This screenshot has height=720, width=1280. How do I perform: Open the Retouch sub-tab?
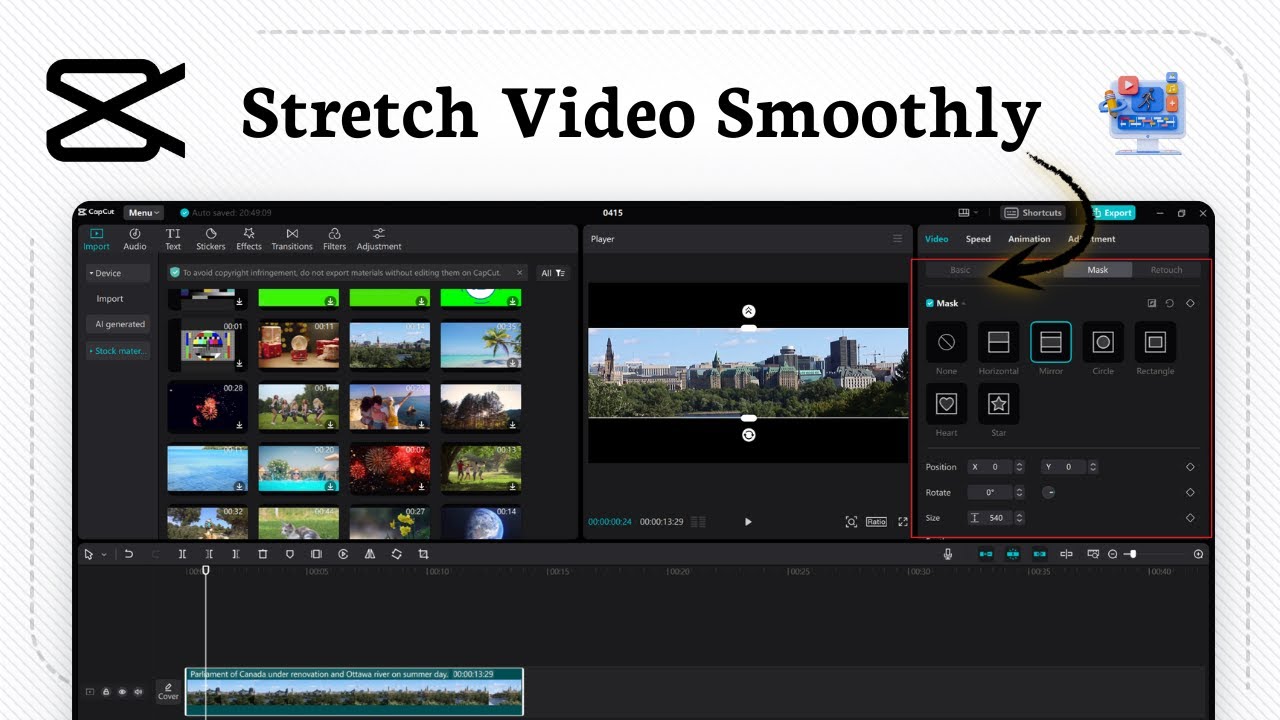(1166, 270)
